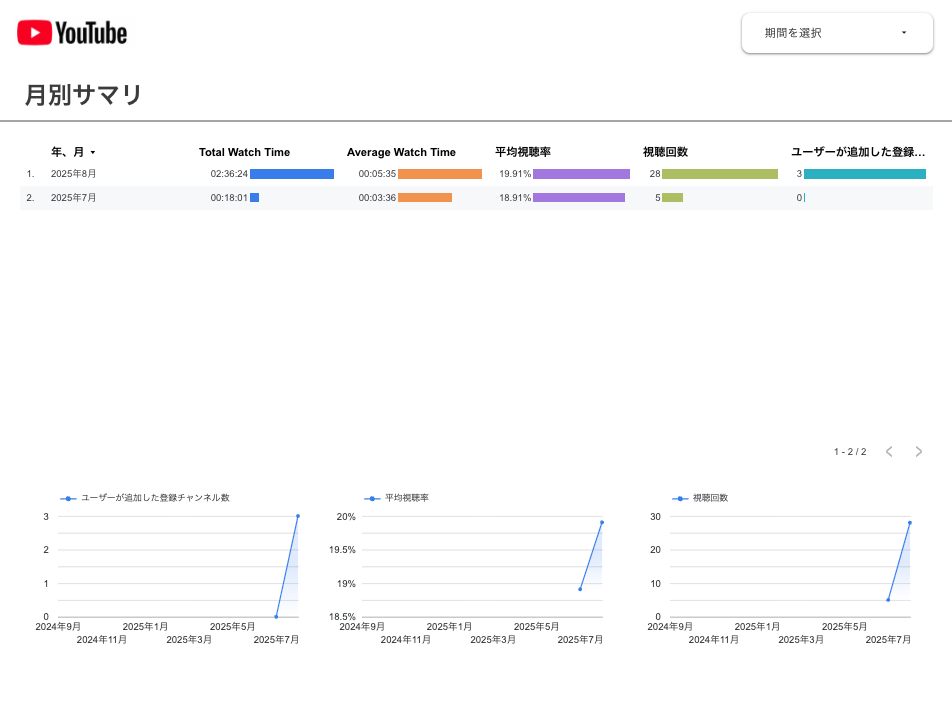Click orange Average Watch Time bar for 2025年7月
Viewport: 952px width, 701px height.
coord(424,198)
